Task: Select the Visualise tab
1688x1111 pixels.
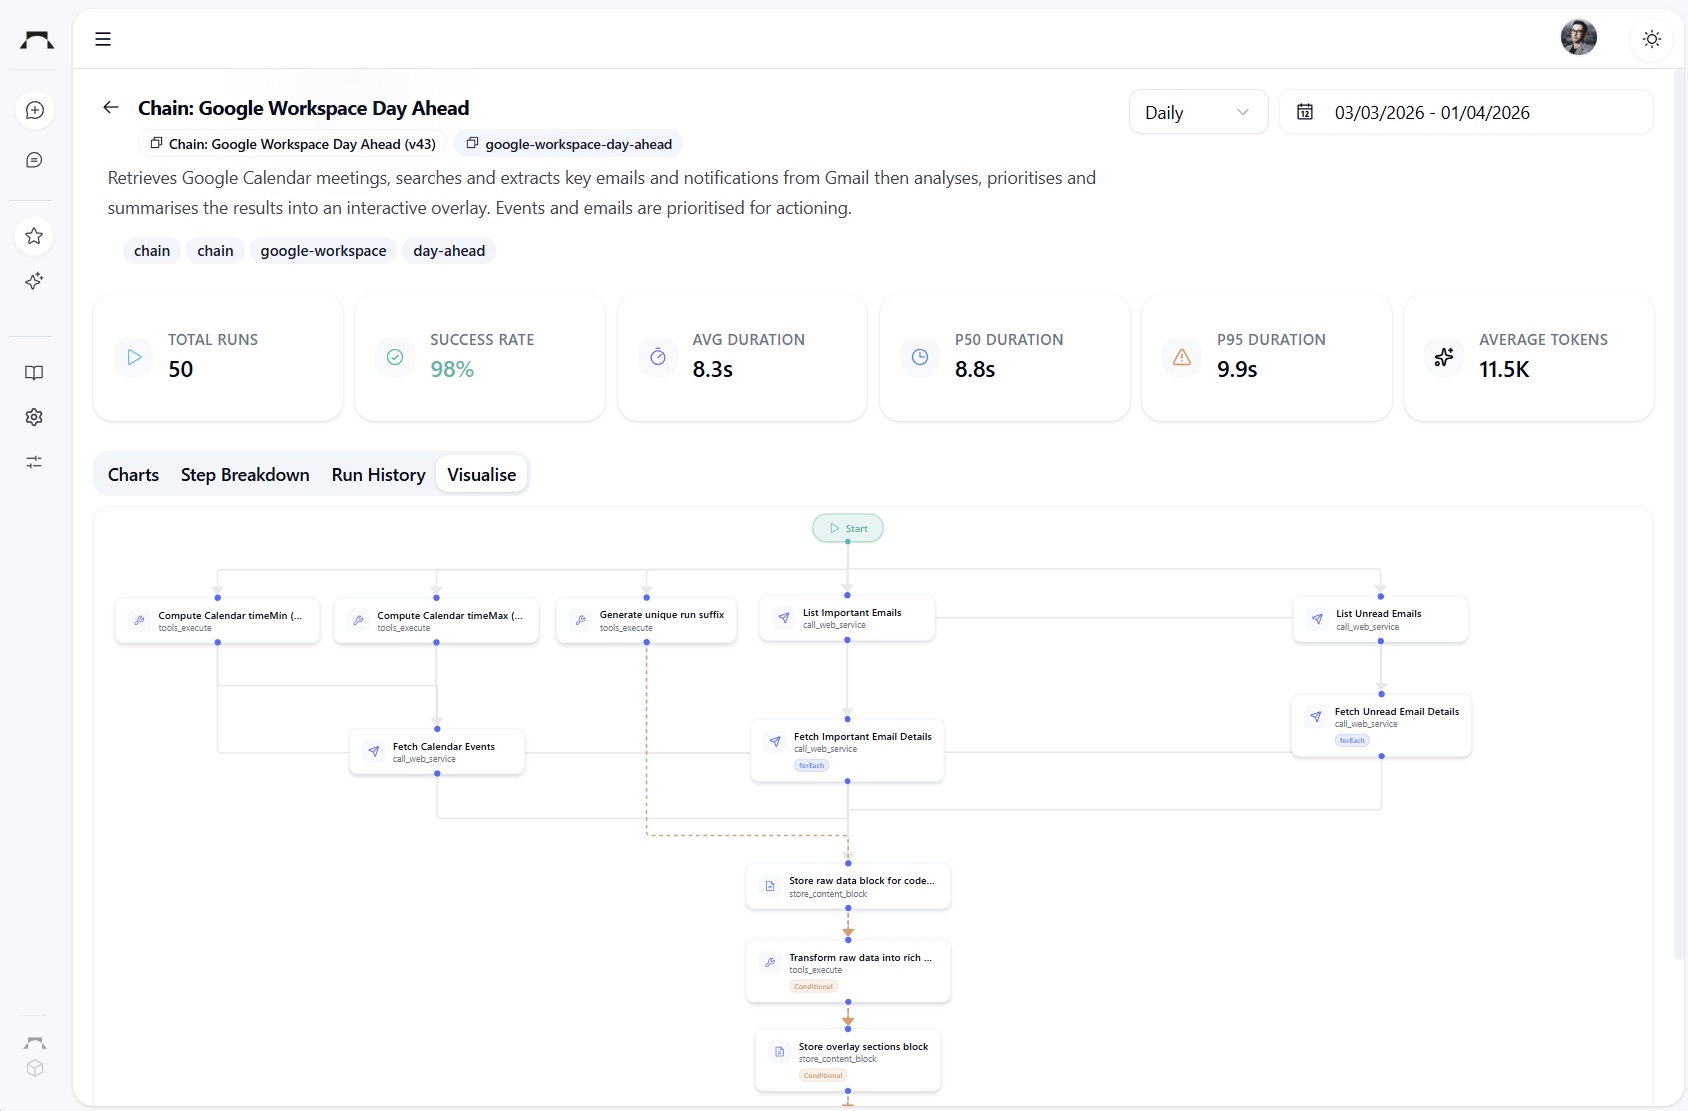Action: [x=482, y=475]
